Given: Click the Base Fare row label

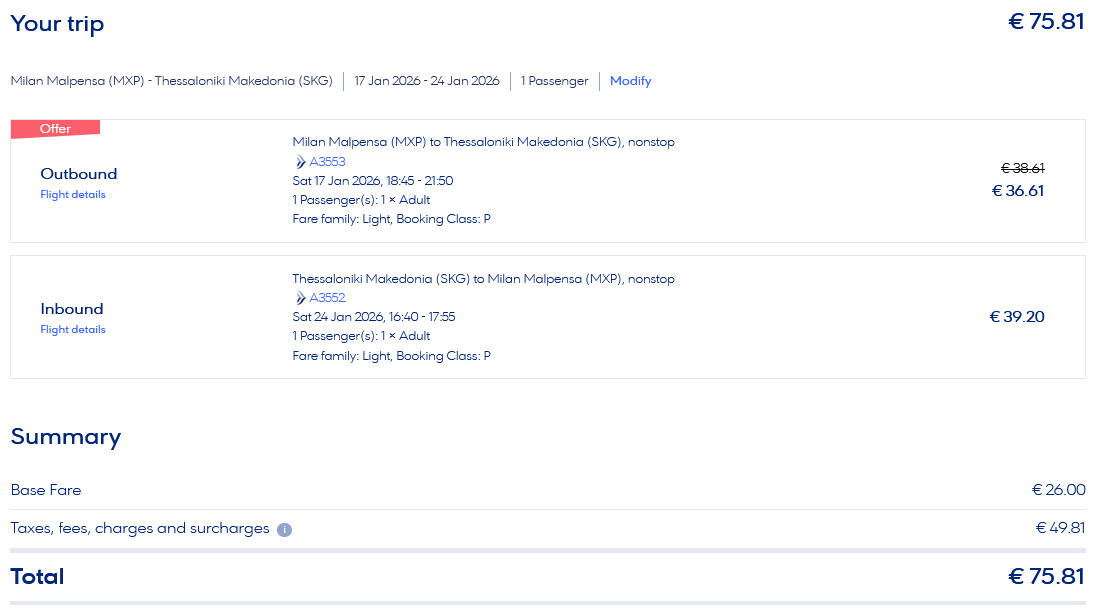Looking at the screenshot, I should click(46, 490).
